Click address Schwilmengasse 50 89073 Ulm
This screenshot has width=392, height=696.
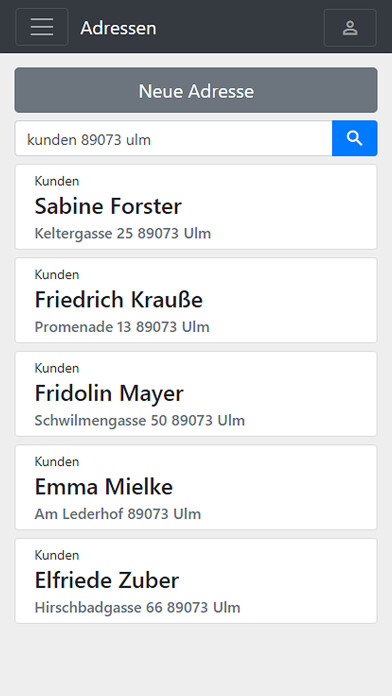click(139, 420)
